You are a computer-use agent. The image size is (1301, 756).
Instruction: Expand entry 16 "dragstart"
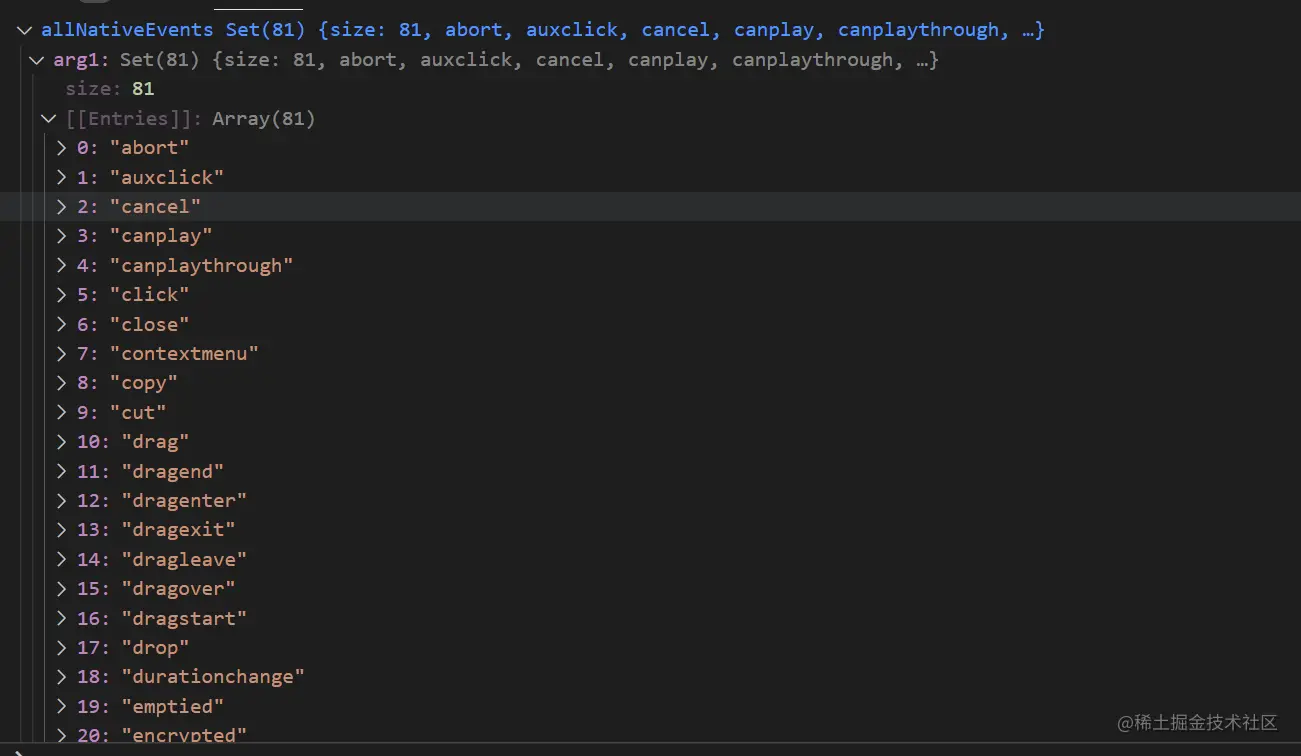pos(61,618)
